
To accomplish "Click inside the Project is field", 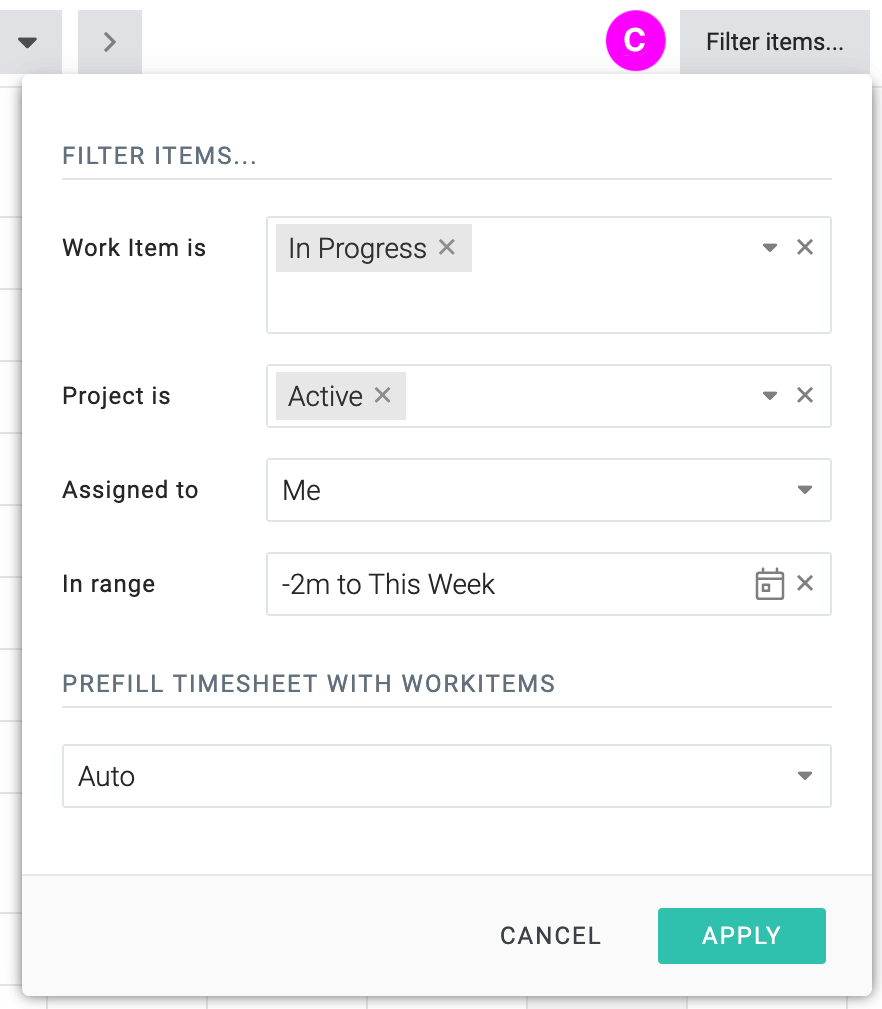I will pos(549,396).
